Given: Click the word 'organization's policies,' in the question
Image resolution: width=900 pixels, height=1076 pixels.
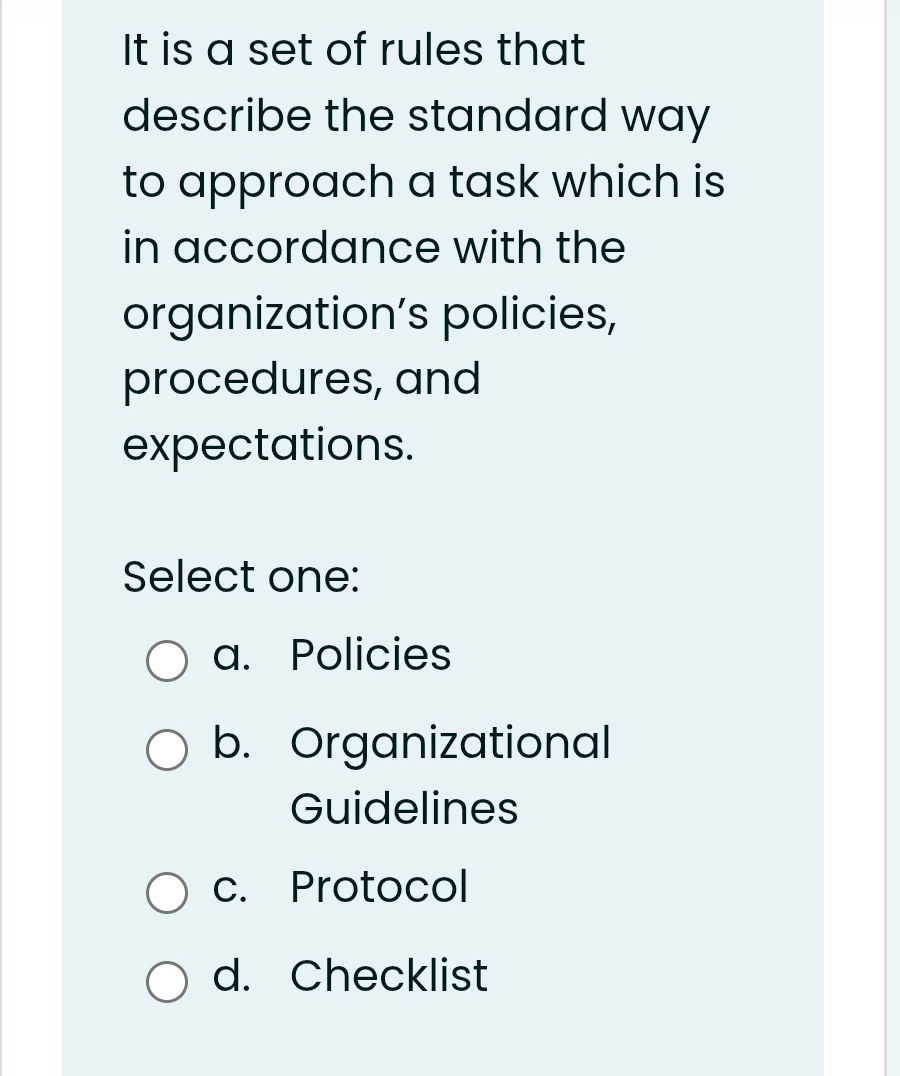Looking at the screenshot, I should pos(370,314).
